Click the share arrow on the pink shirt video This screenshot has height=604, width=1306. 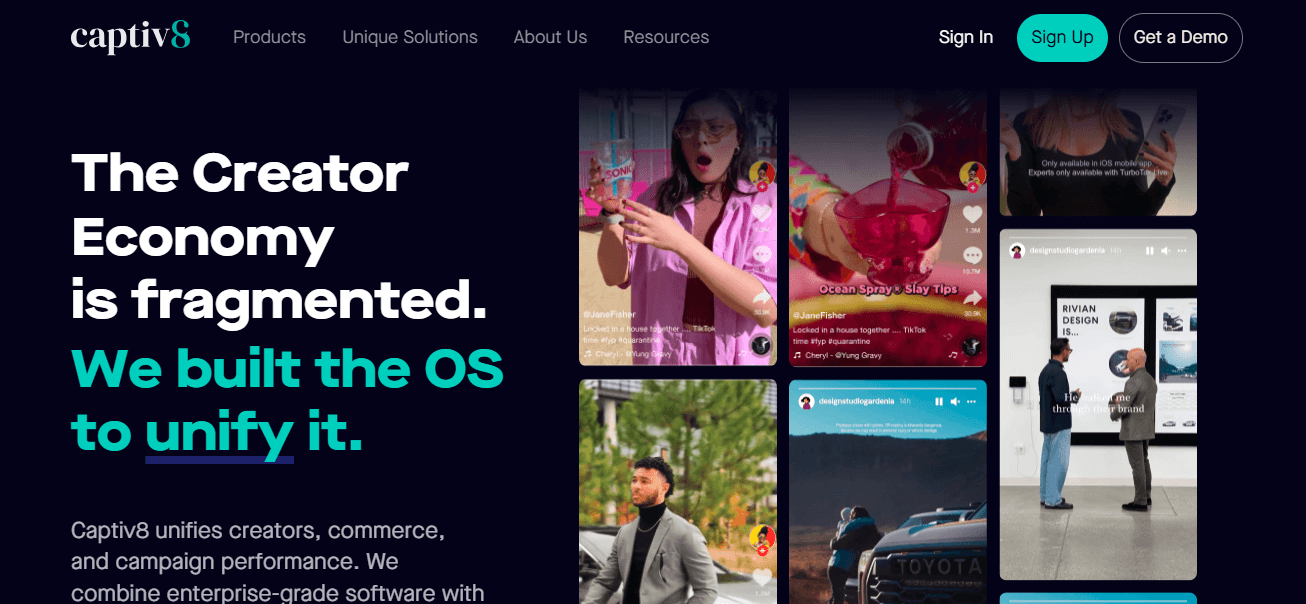(762, 297)
